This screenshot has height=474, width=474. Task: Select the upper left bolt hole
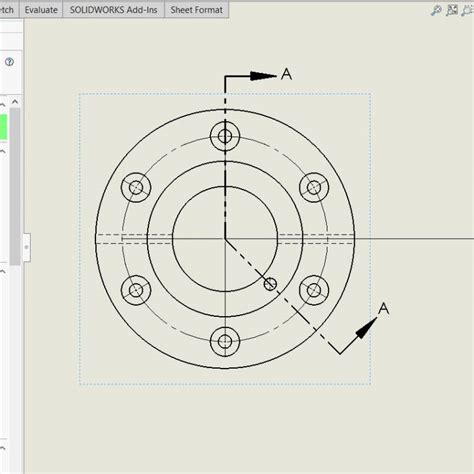click(136, 187)
